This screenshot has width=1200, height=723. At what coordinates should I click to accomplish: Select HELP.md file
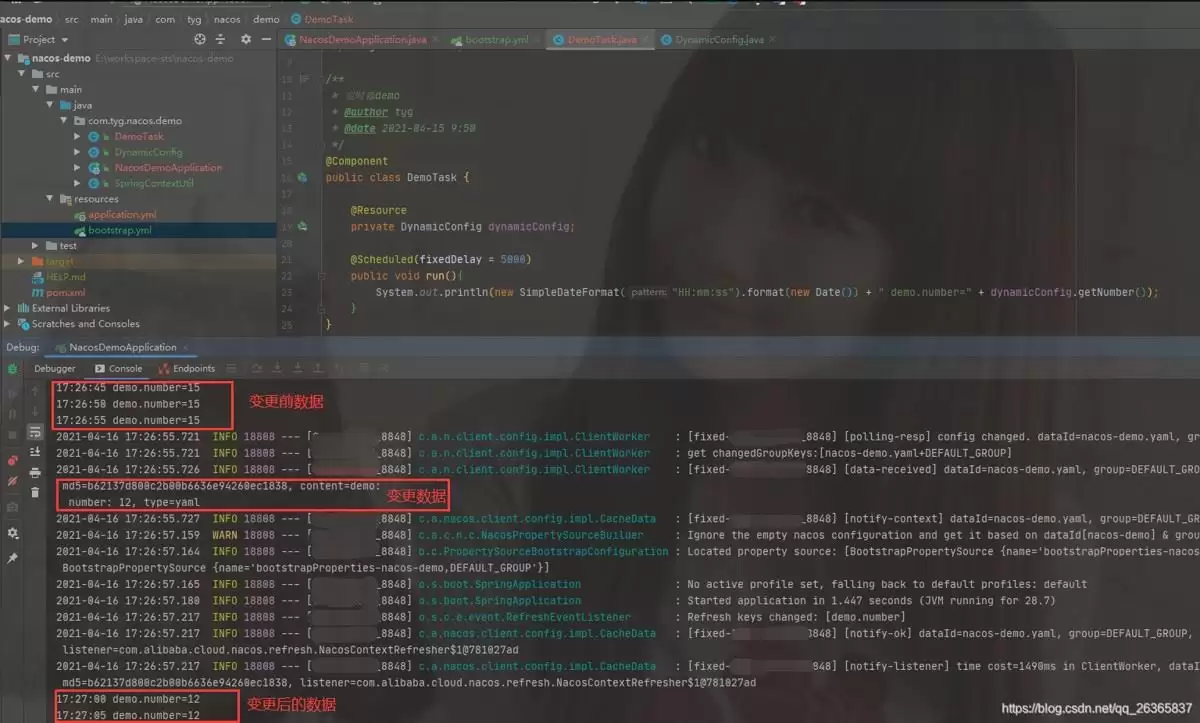(x=66, y=277)
